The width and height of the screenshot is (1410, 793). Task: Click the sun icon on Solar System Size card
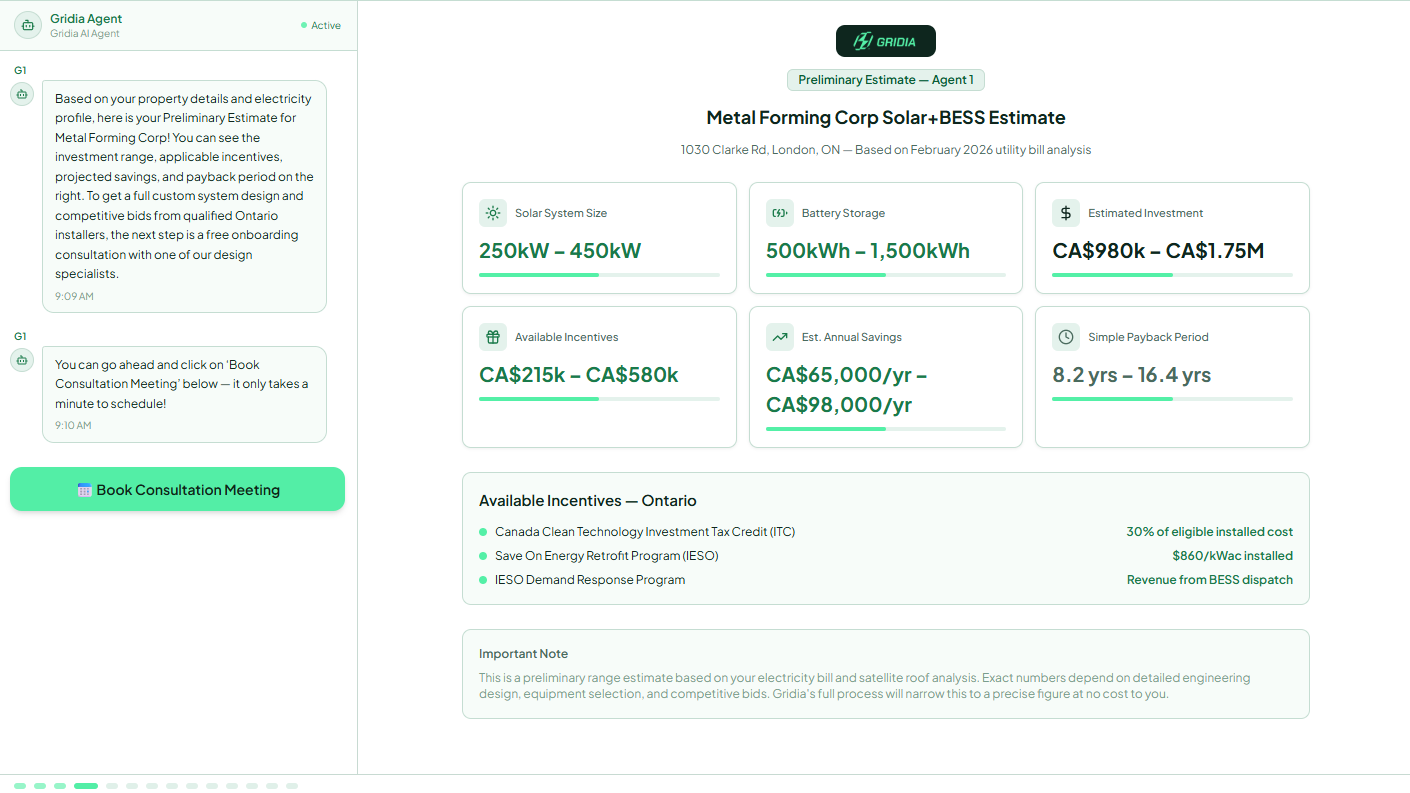493,213
